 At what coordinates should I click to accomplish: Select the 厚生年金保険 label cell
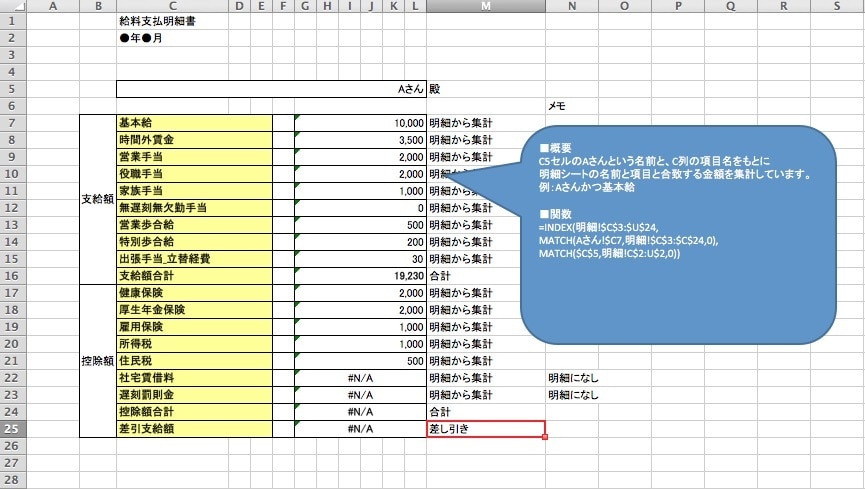pos(194,310)
